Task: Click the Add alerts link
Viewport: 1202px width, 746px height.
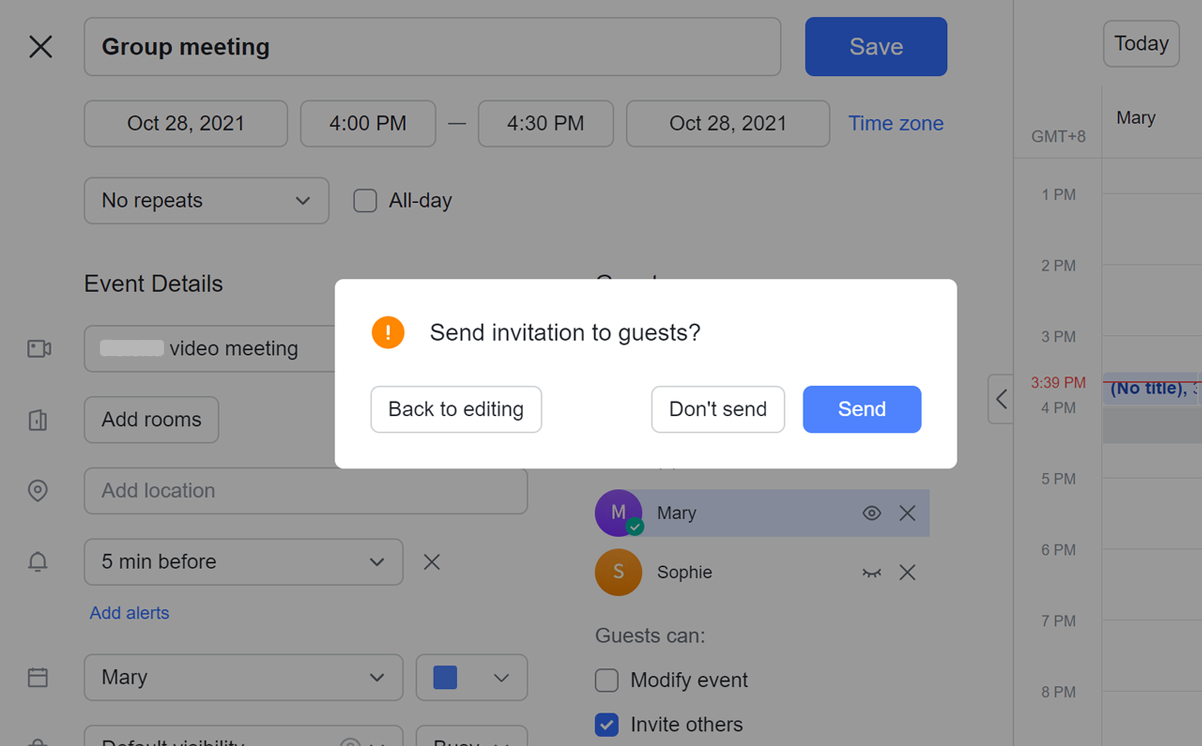Action: (x=129, y=613)
